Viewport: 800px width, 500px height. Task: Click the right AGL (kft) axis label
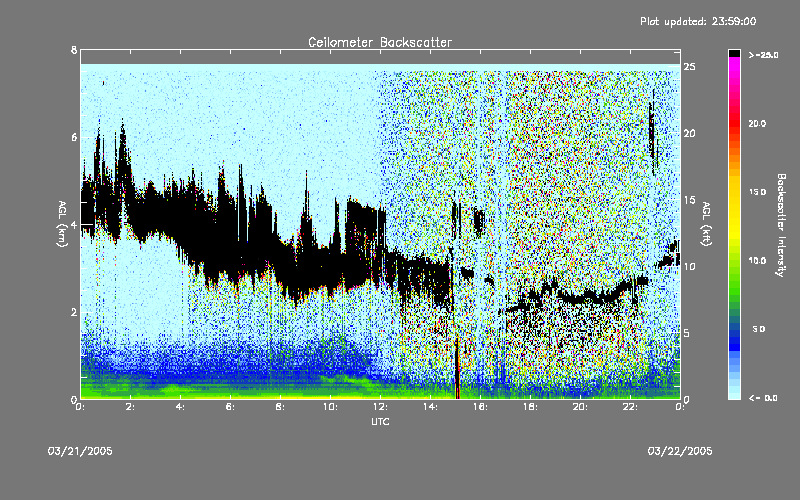(706, 224)
